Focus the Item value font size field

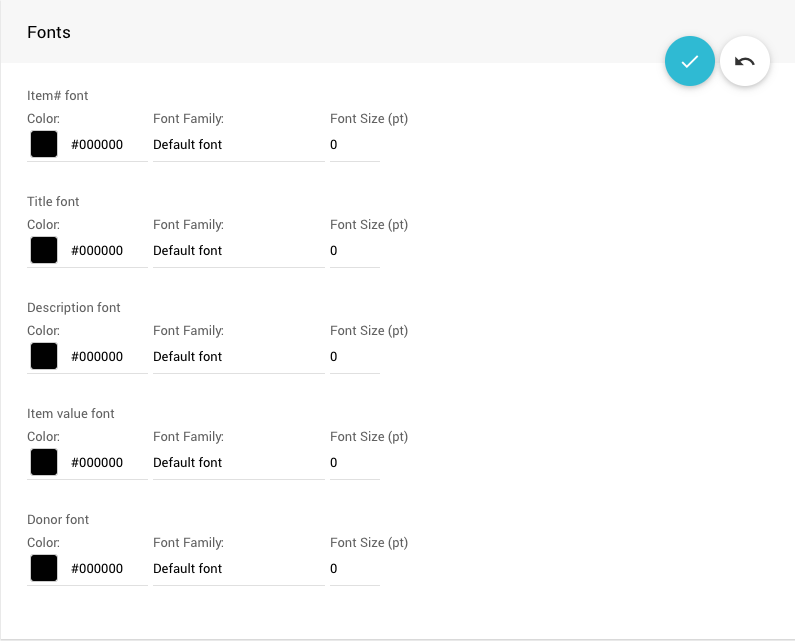click(354, 463)
